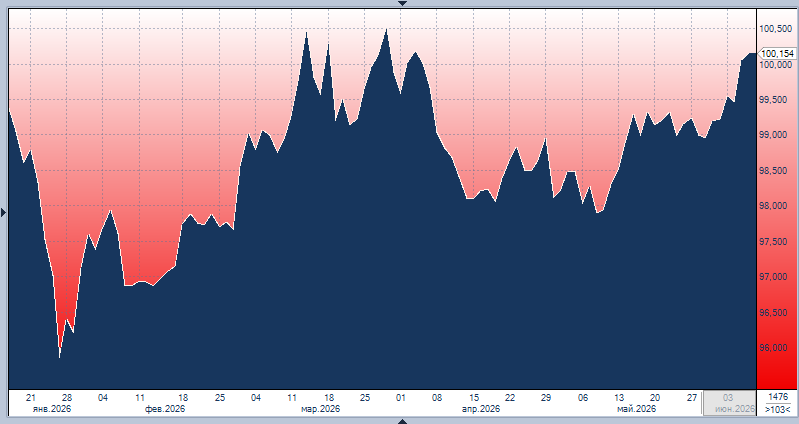Click the апр.2026 month label
The height and width of the screenshot is (424, 799).
coord(481,409)
